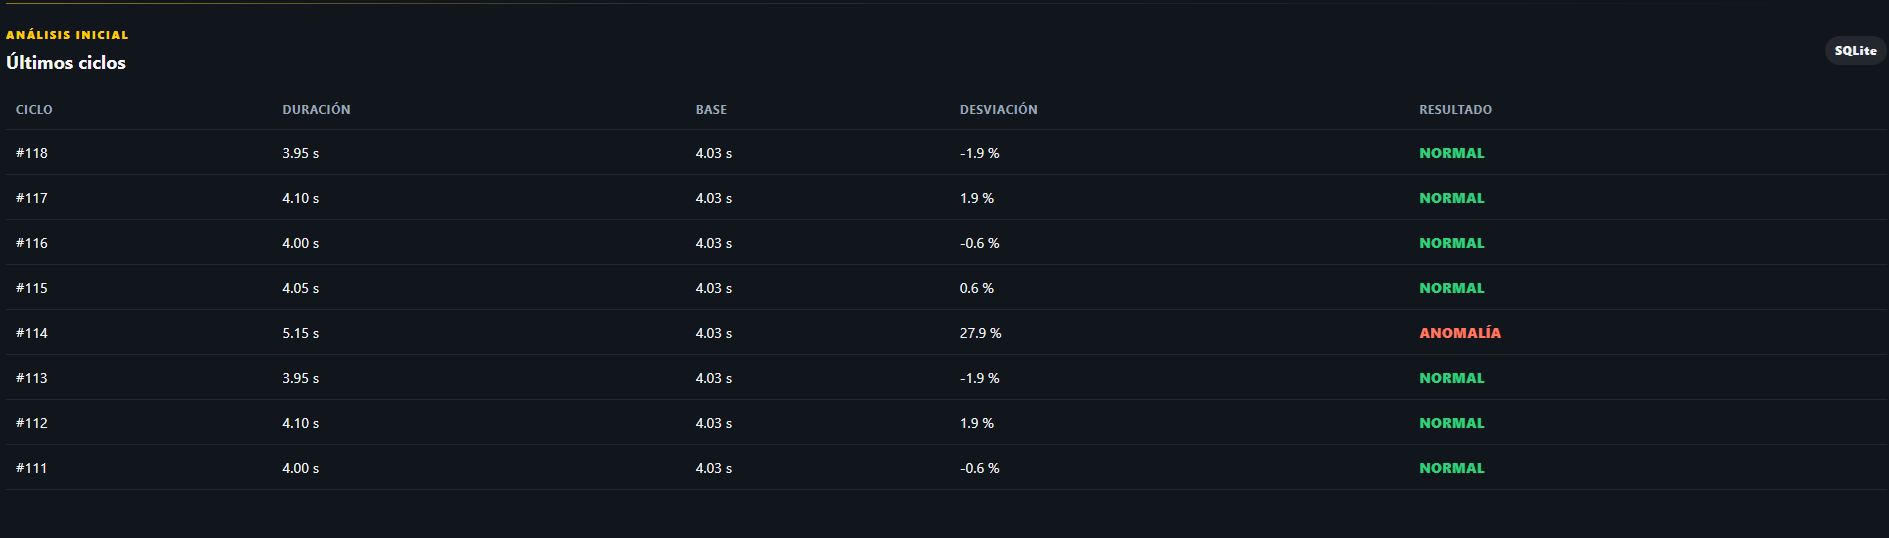
Task: Click the ANOMALÍA result label
Action: pos(1460,333)
